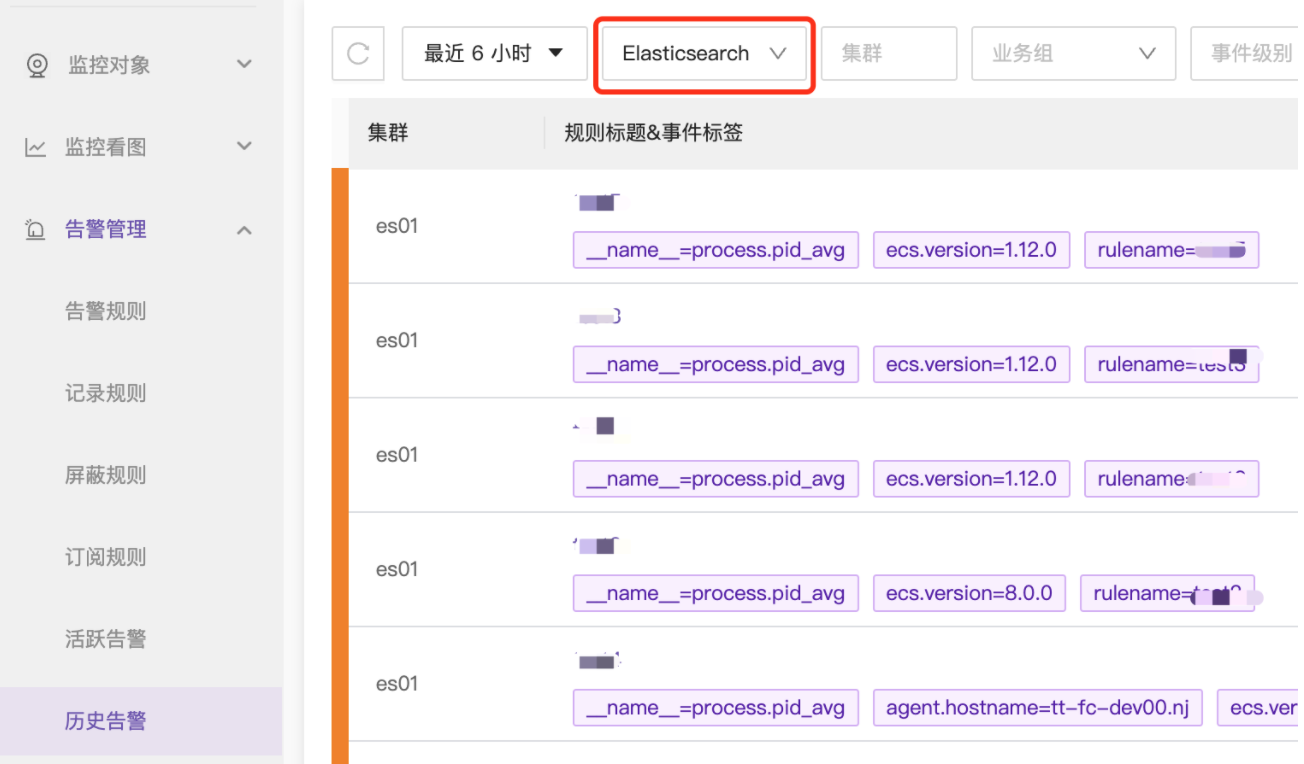This screenshot has height=764, width=1304.
Task: Open the 事件级别 dropdown
Action: (x=1247, y=54)
